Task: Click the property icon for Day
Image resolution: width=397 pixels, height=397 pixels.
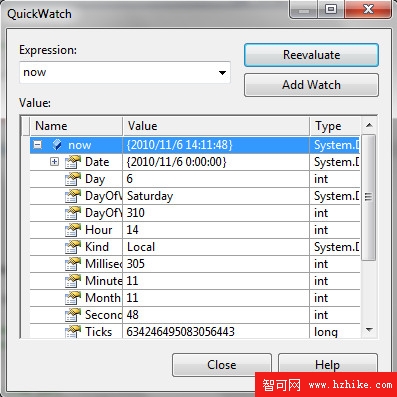Action: (73, 179)
